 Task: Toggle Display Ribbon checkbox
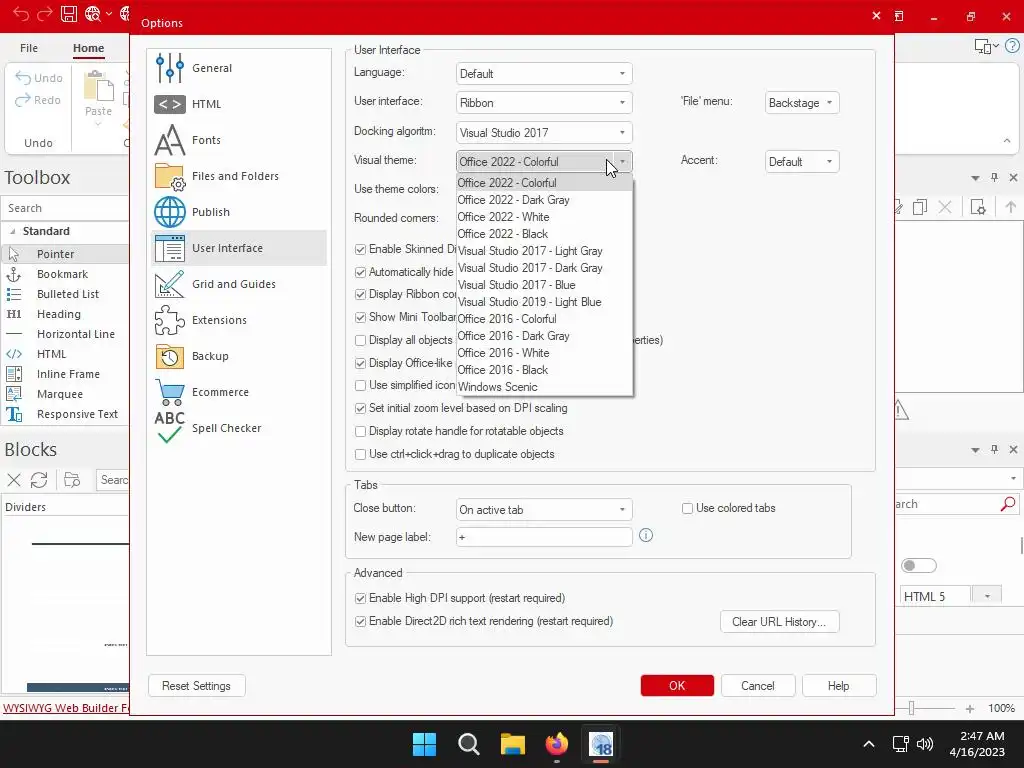pos(360,295)
